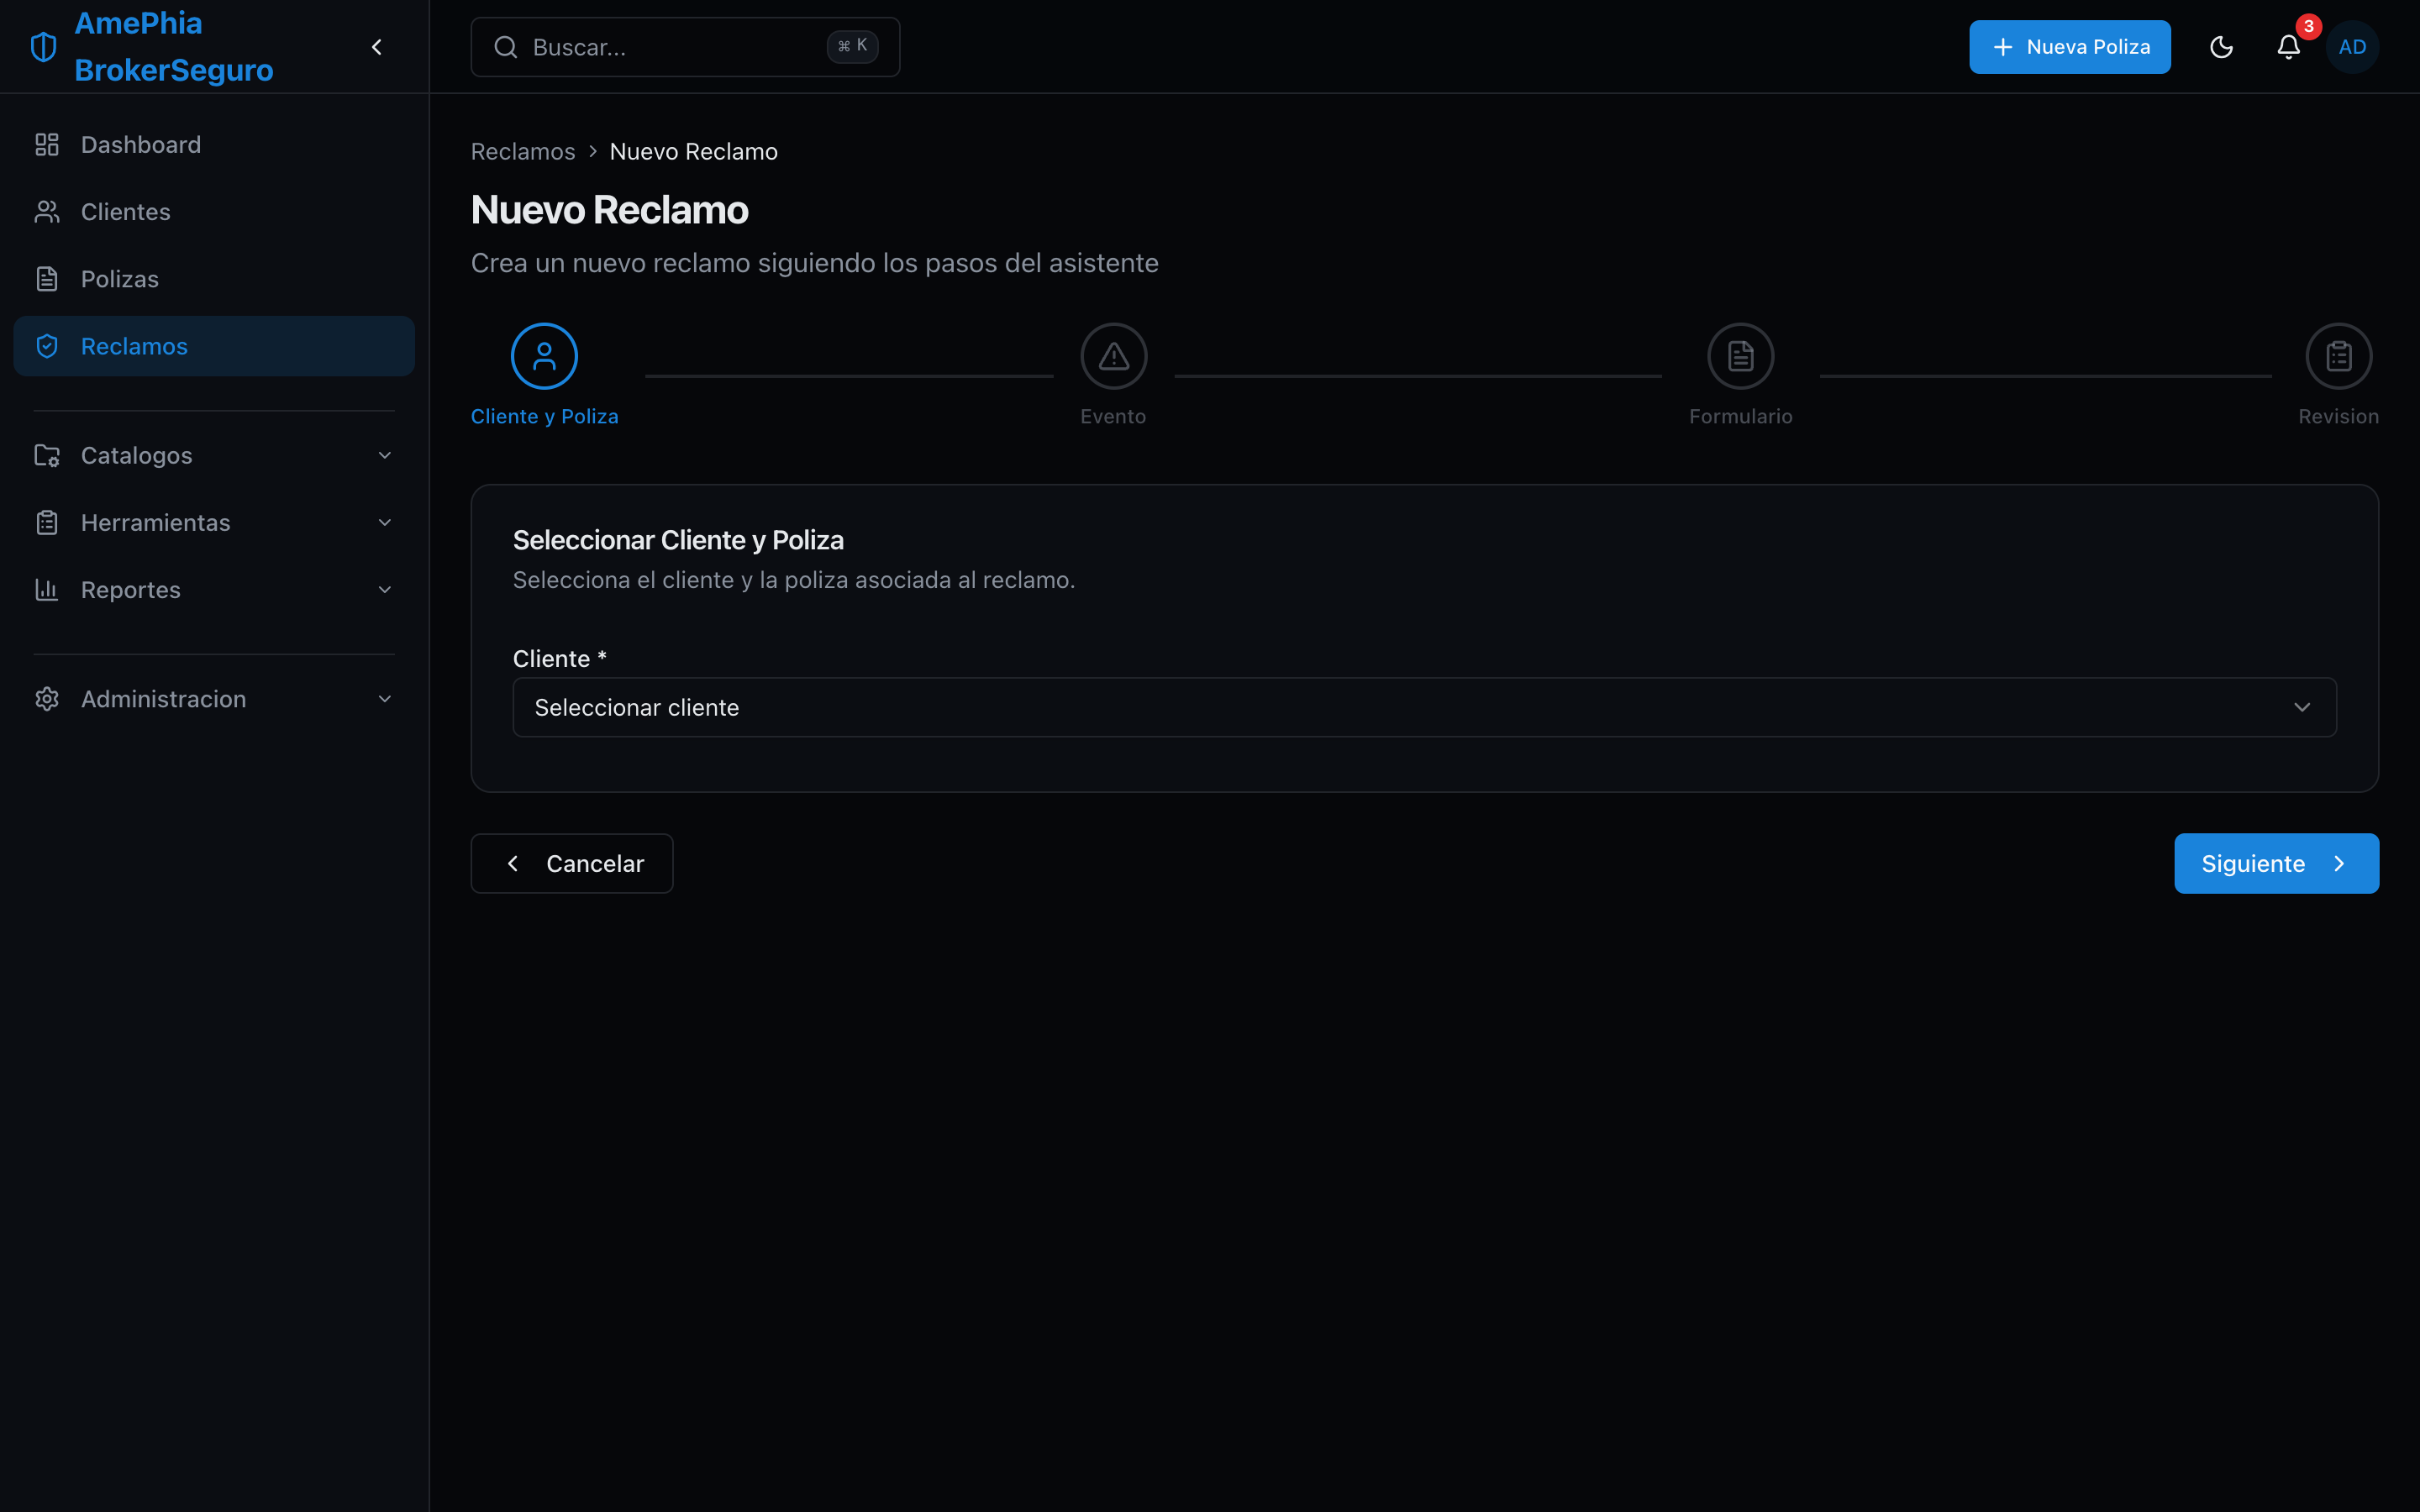2420x1512 pixels.
Task: Expand the Reportes menu chevron
Action: click(x=385, y=589)
